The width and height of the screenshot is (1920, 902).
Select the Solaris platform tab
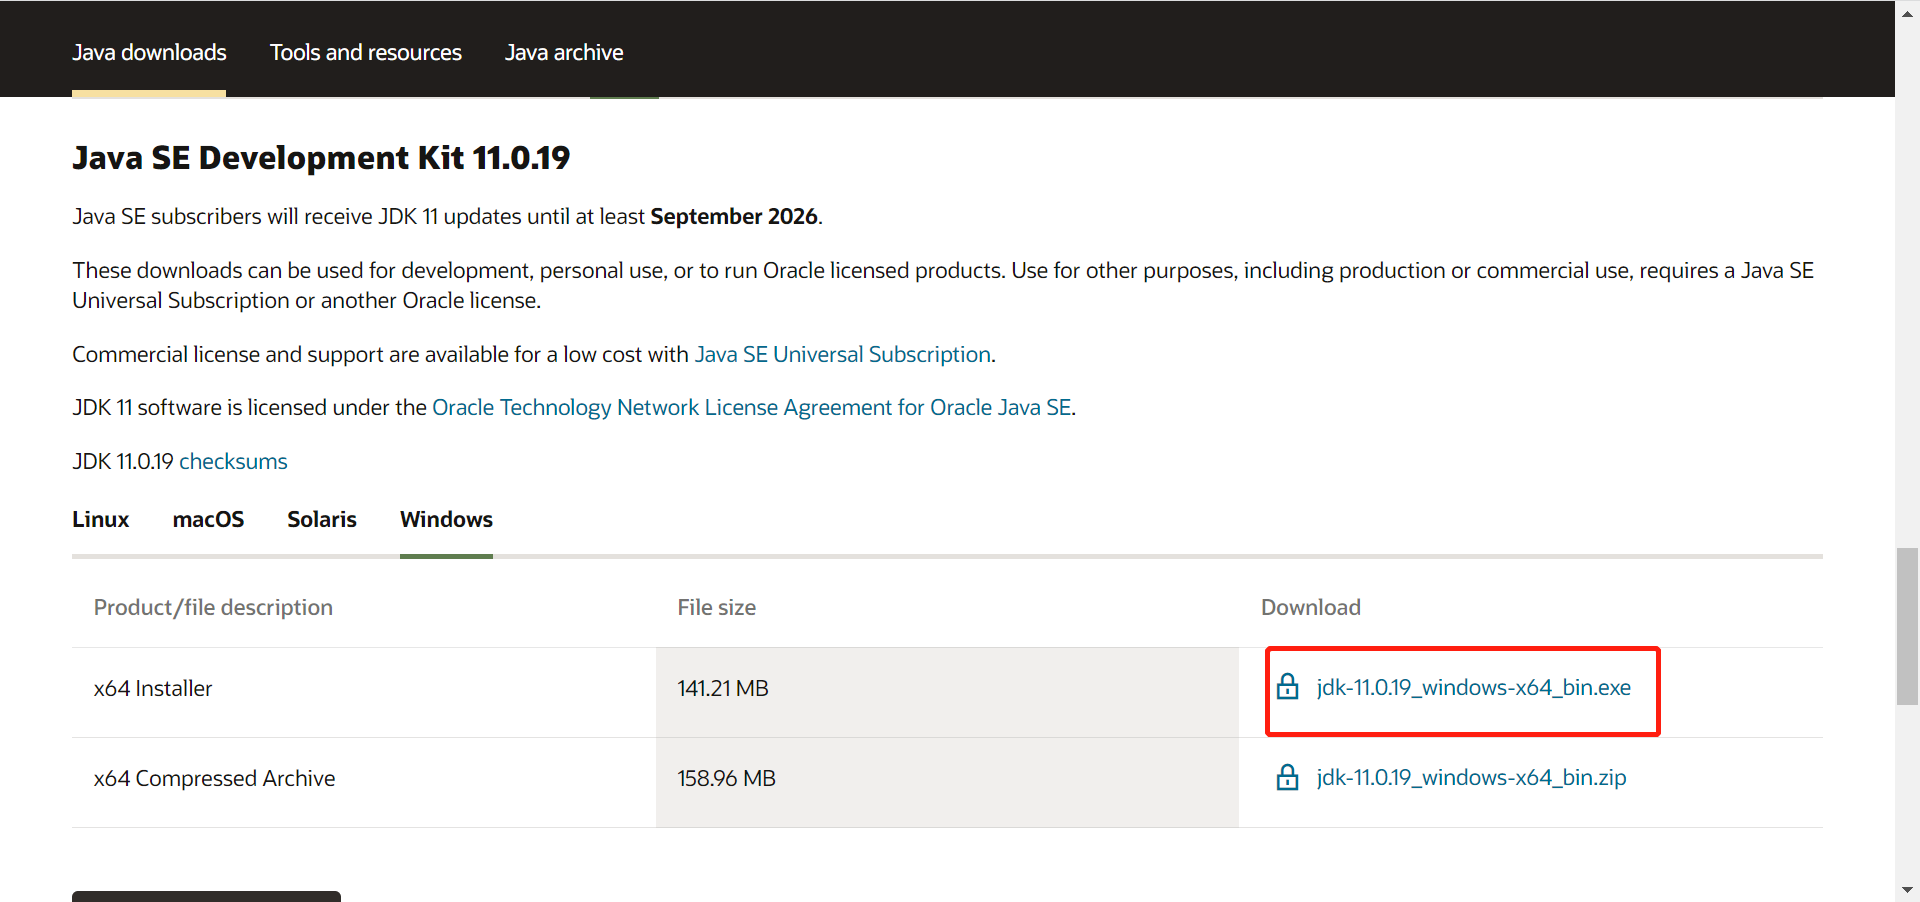point(321,519)
